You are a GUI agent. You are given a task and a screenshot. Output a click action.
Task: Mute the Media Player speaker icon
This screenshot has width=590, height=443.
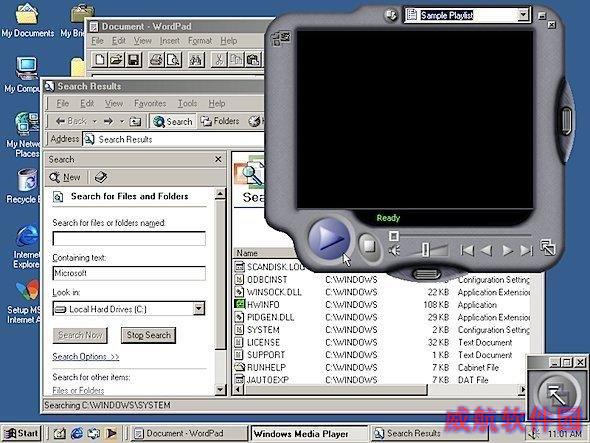coord(394,250)
